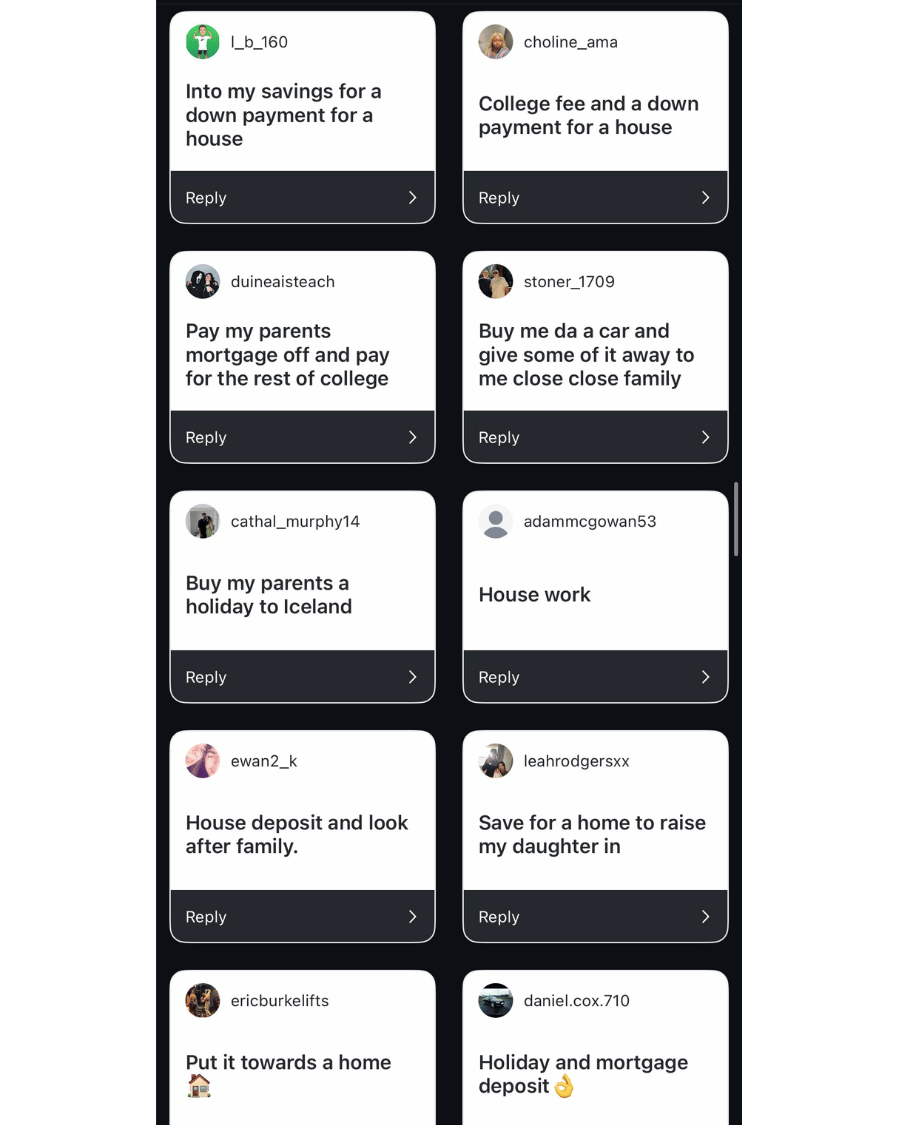
Task: Tap choline_ama's avatar
Action: 496,42
